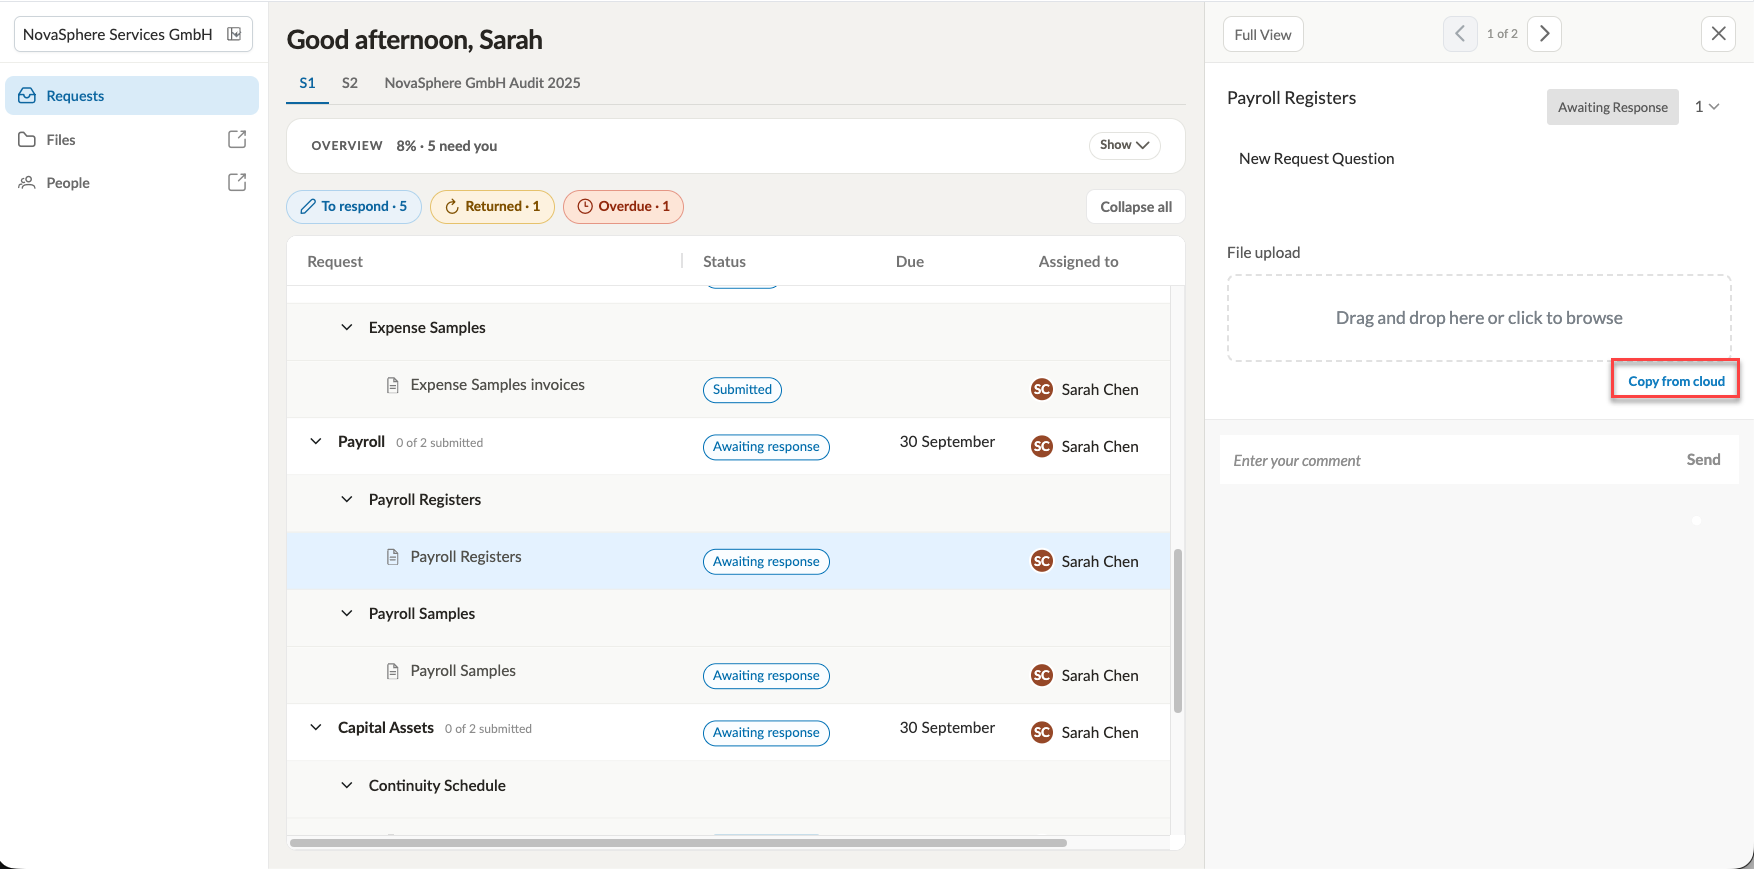The height and width of the screenshot is (869, 1754).
Task: Open People in new window icon
Action: coord(237,182)
